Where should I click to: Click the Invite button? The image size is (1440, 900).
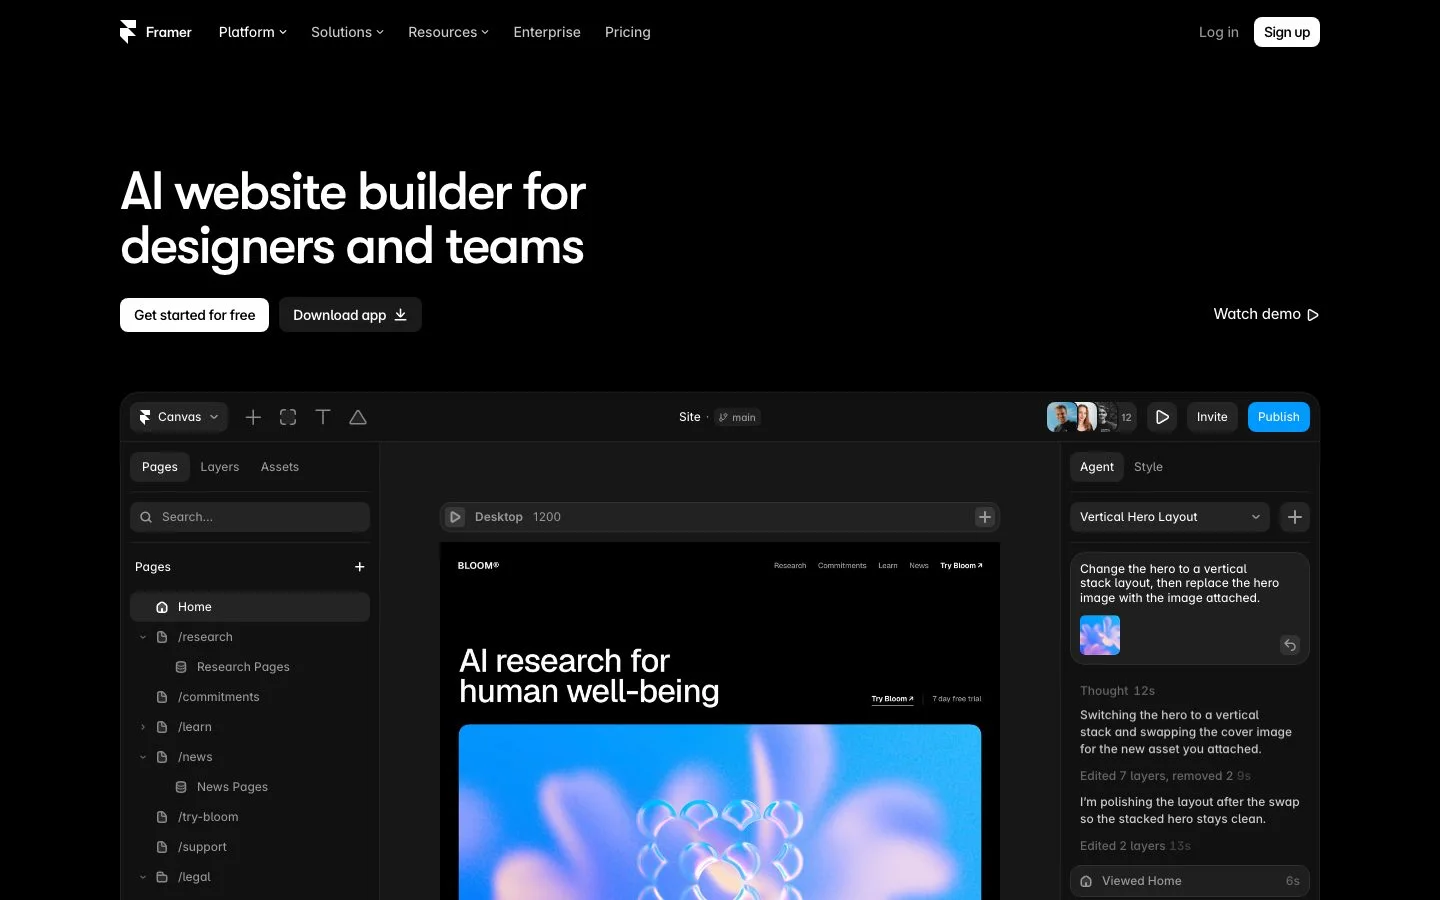[1212, 417]
